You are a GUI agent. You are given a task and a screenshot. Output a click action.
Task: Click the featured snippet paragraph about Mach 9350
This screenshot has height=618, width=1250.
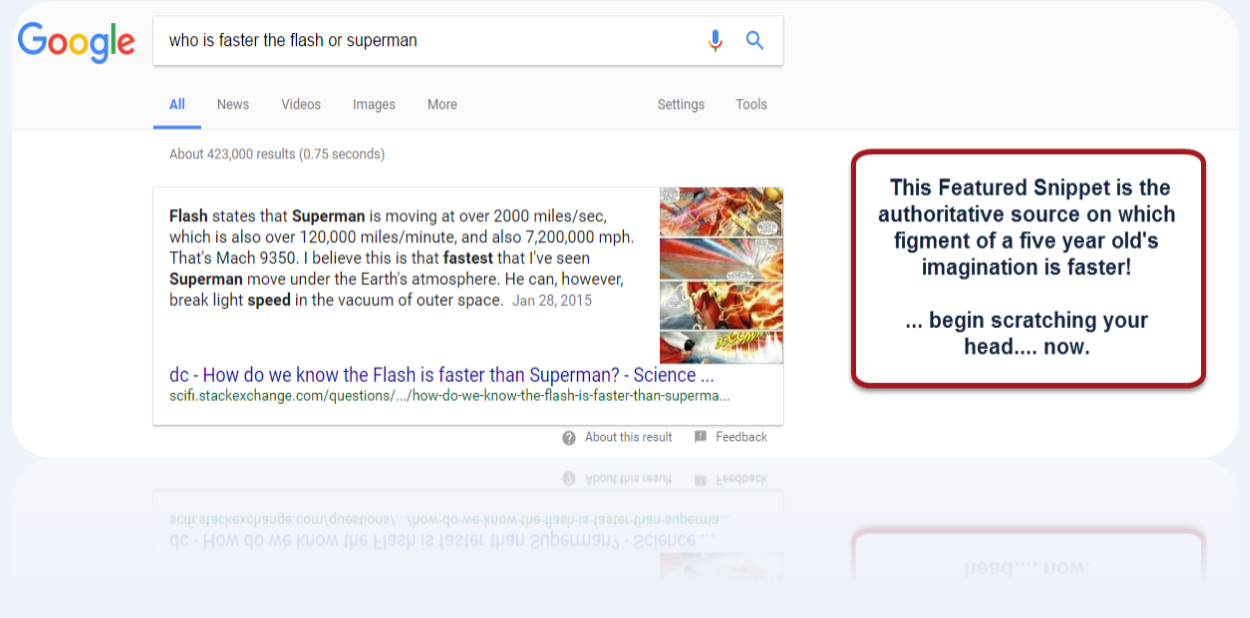[401, 258]
